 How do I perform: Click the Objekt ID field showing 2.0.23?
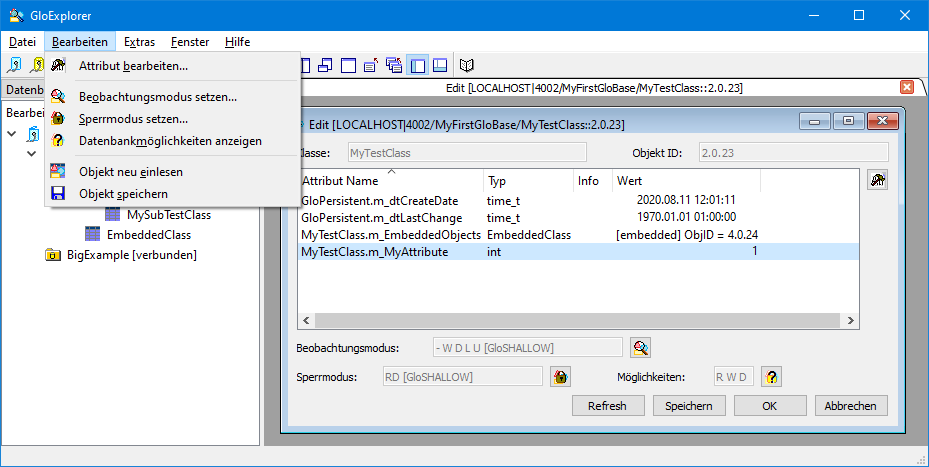click(793, 152)
